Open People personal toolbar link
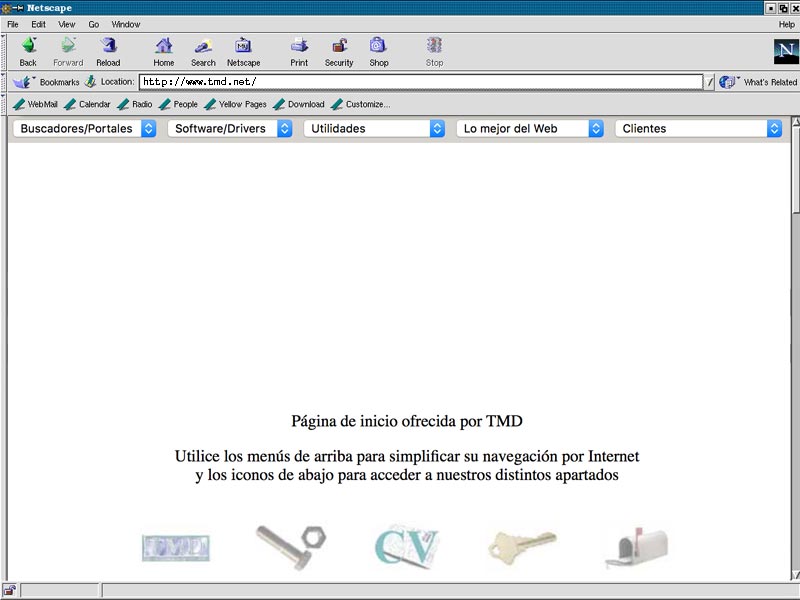800x600 pixels. click(178, 104)
